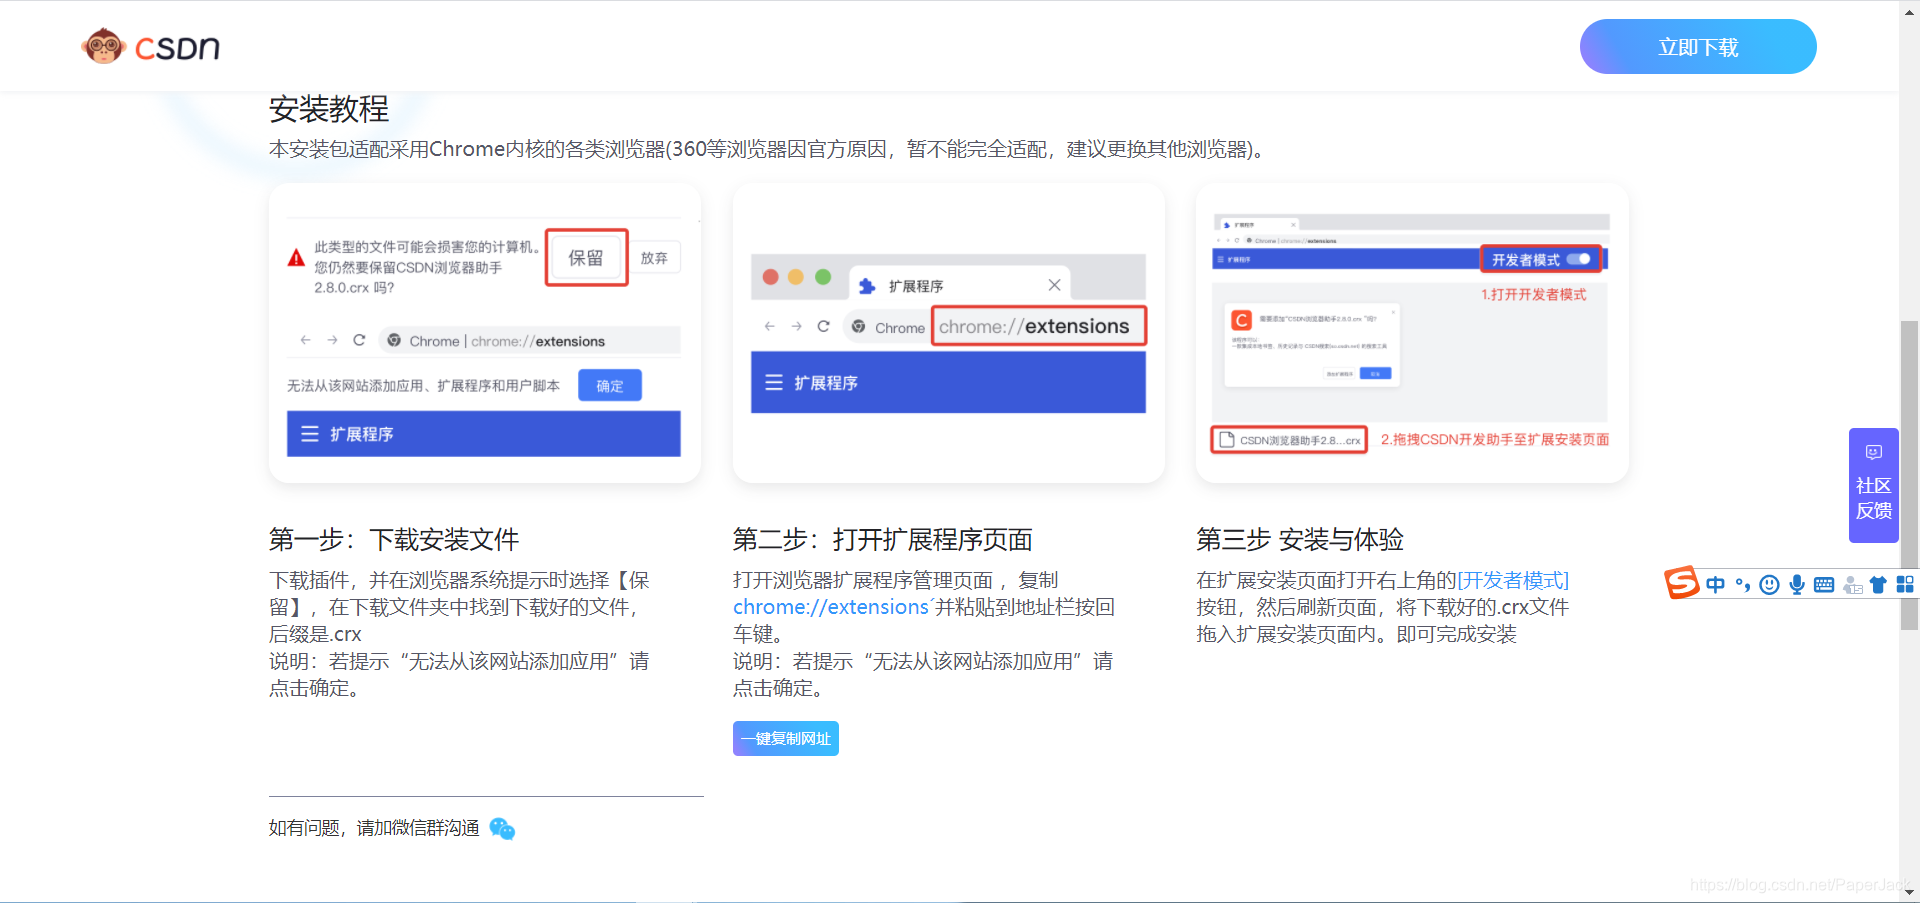
Task: Open the emoji picker in Sogou toolbar
Action: [x=1769, y=583]
